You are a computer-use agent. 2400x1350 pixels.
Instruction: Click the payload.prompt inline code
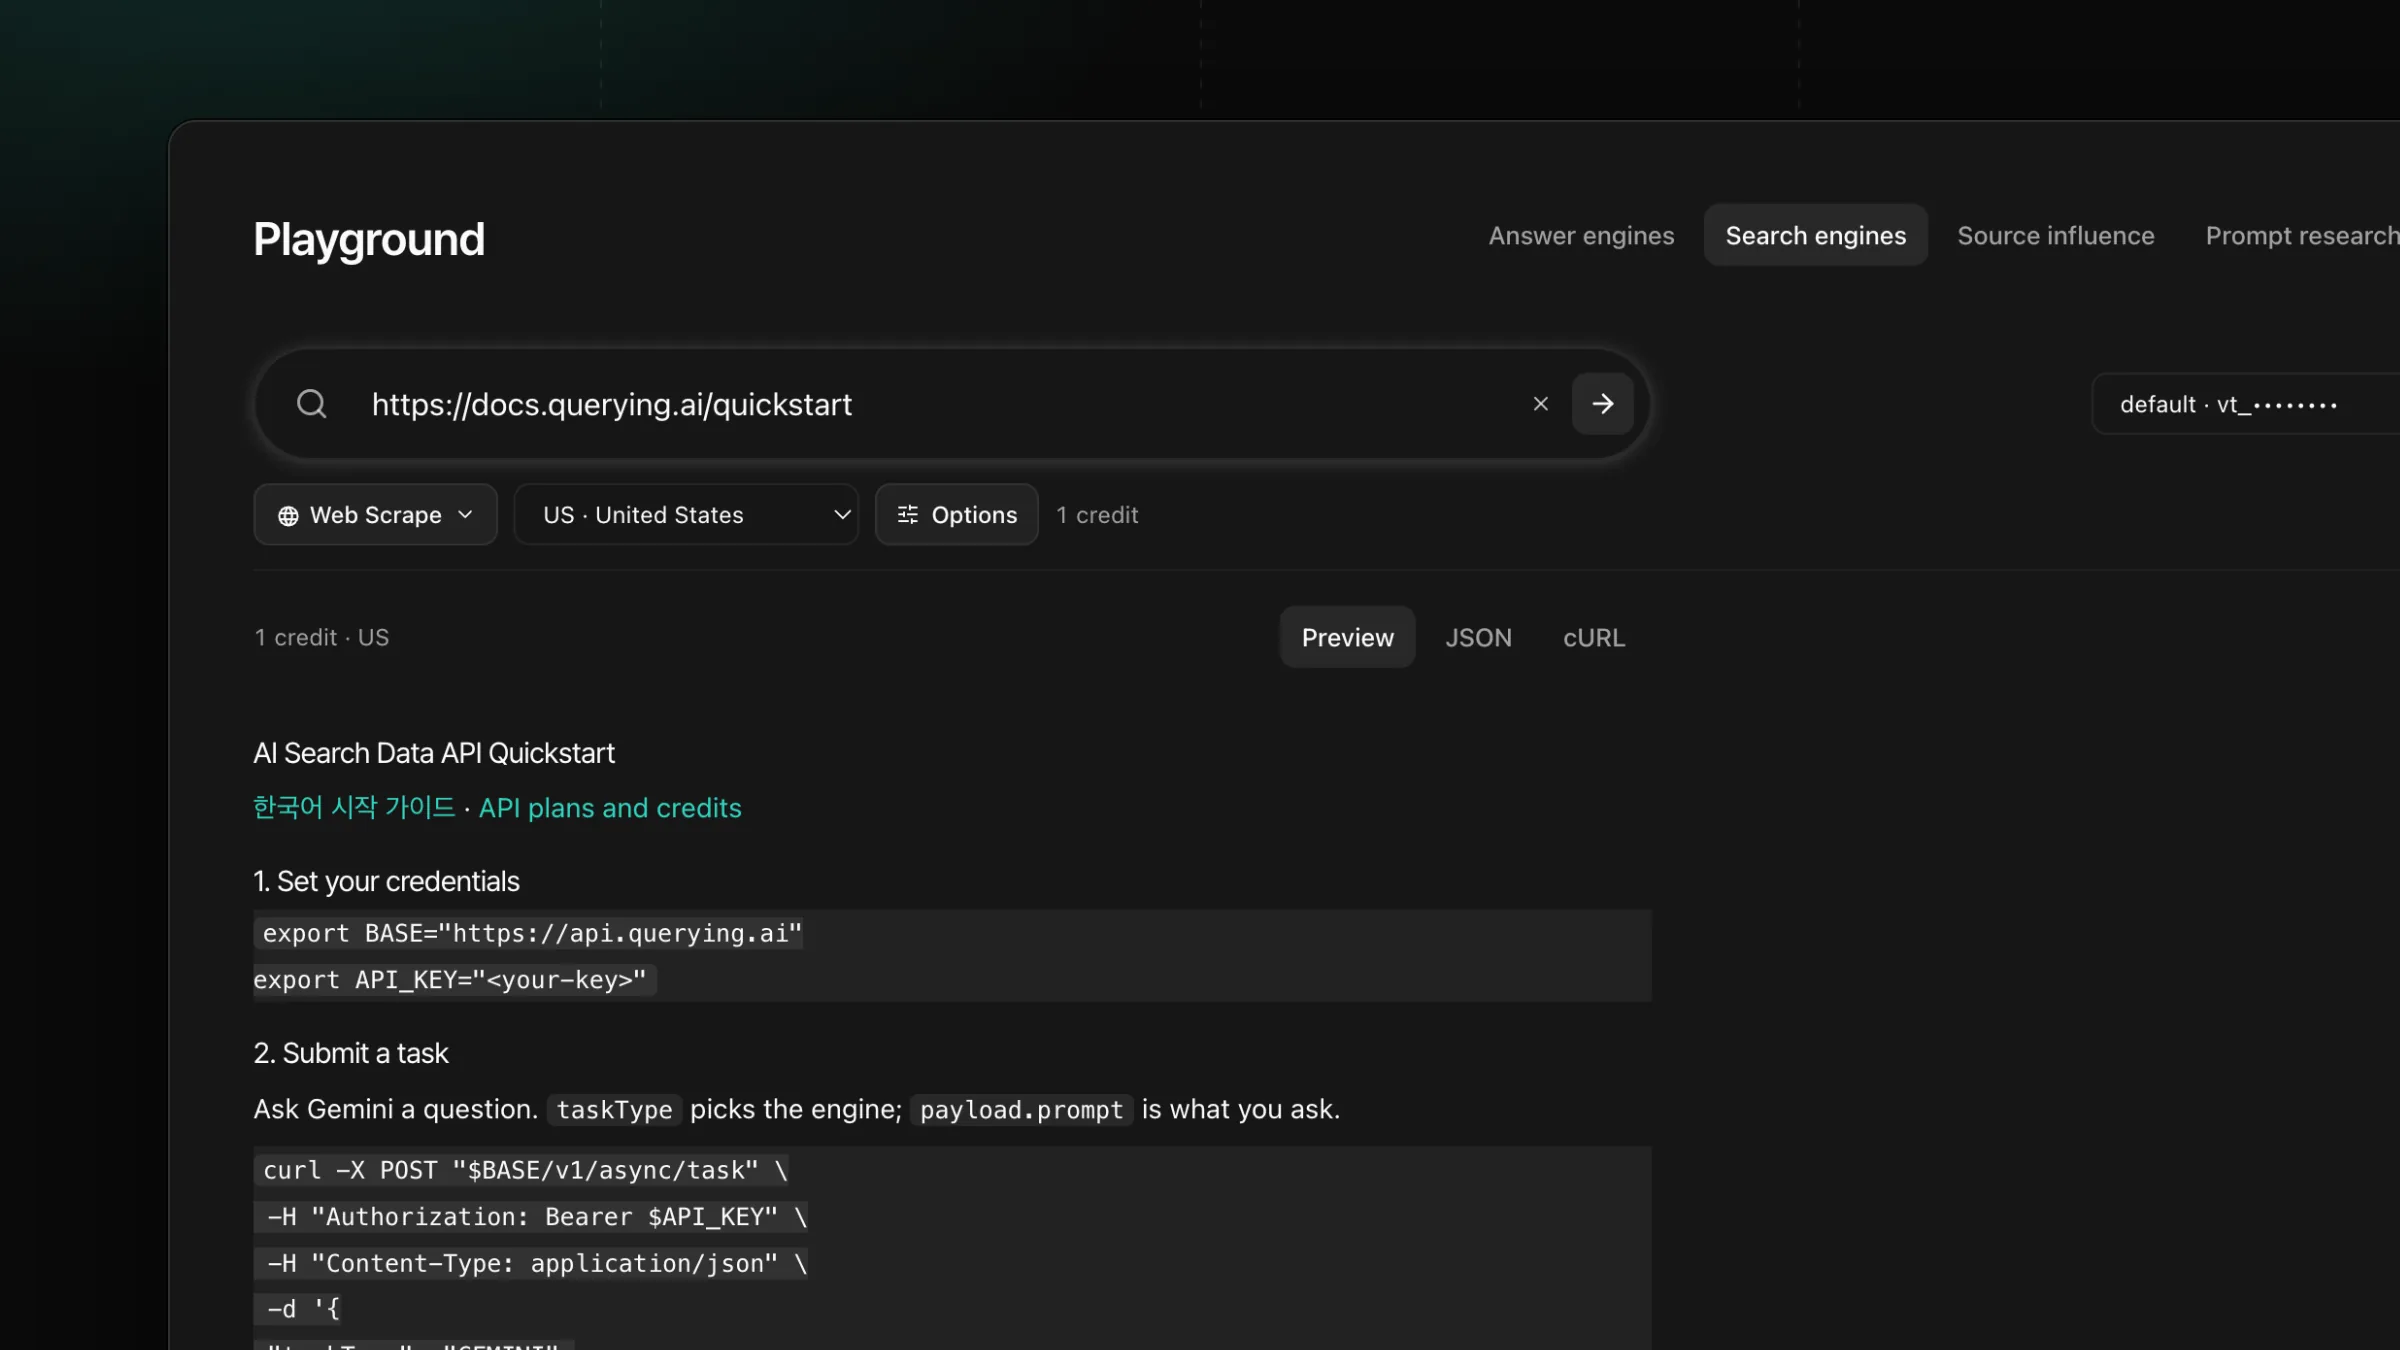point(1021,1110)
